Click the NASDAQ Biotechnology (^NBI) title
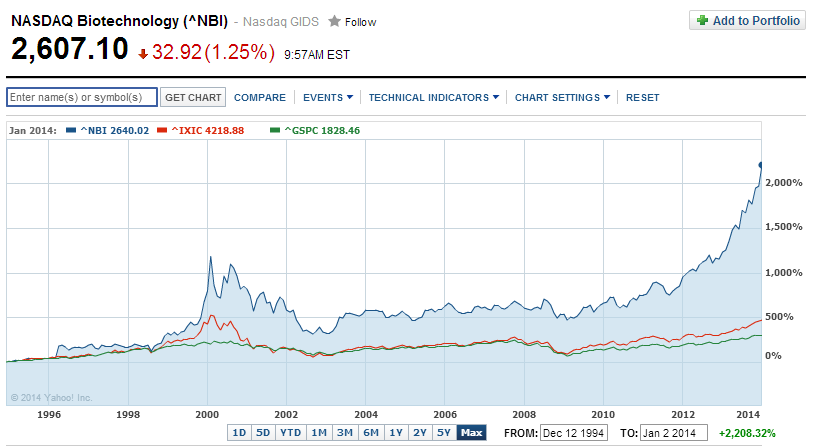 pyautogui.click(x=119, y=21)
